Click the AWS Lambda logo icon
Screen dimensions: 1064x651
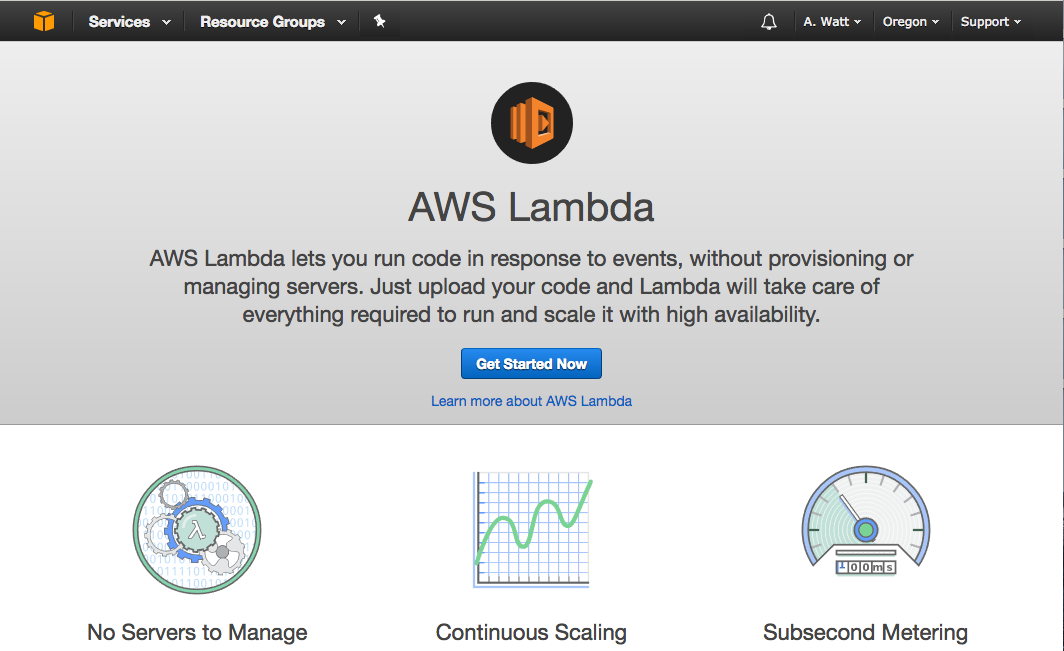pyautogui.click(x=531, y=123)
